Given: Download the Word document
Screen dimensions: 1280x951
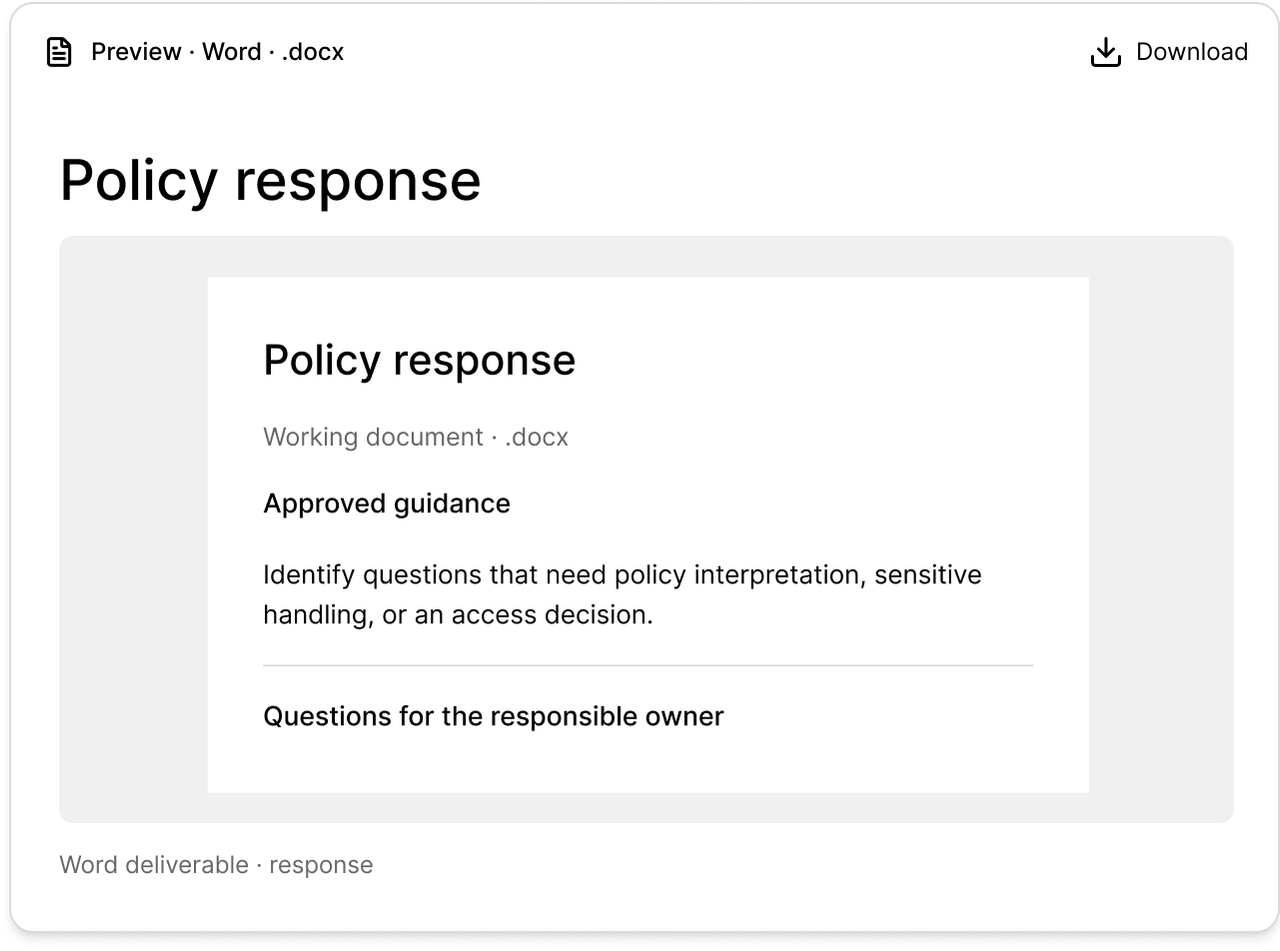Looking at the screenshot, I should coord(1169,52).
